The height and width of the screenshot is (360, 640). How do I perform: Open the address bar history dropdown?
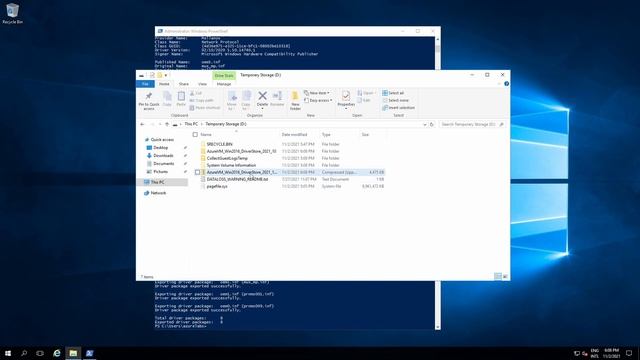pos(425,124)
